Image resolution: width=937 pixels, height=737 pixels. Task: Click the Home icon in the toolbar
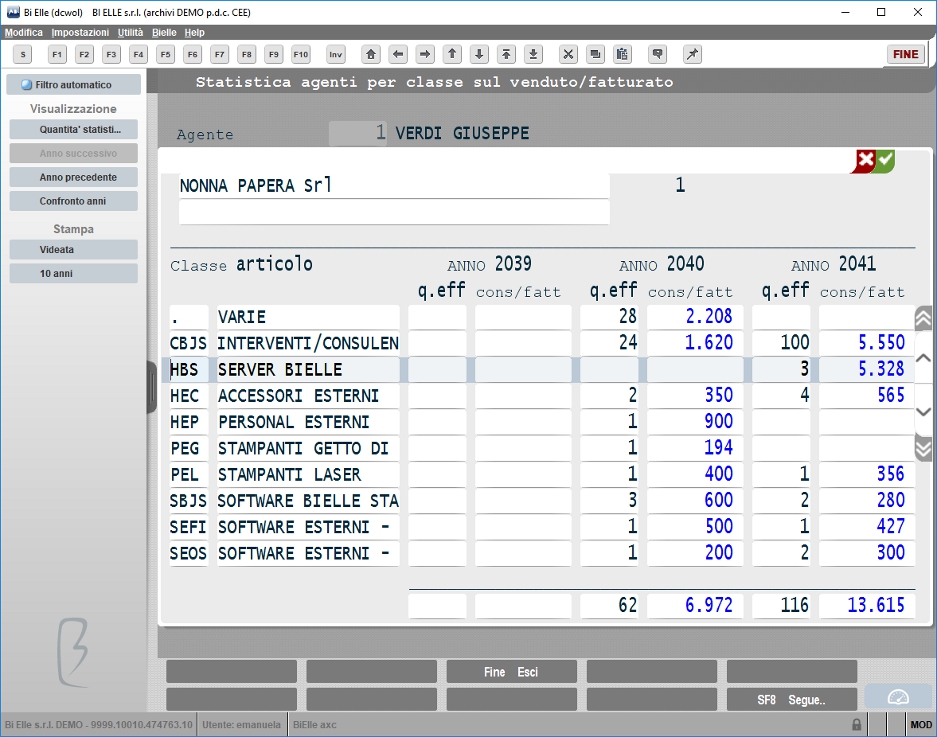pos(371,54)
